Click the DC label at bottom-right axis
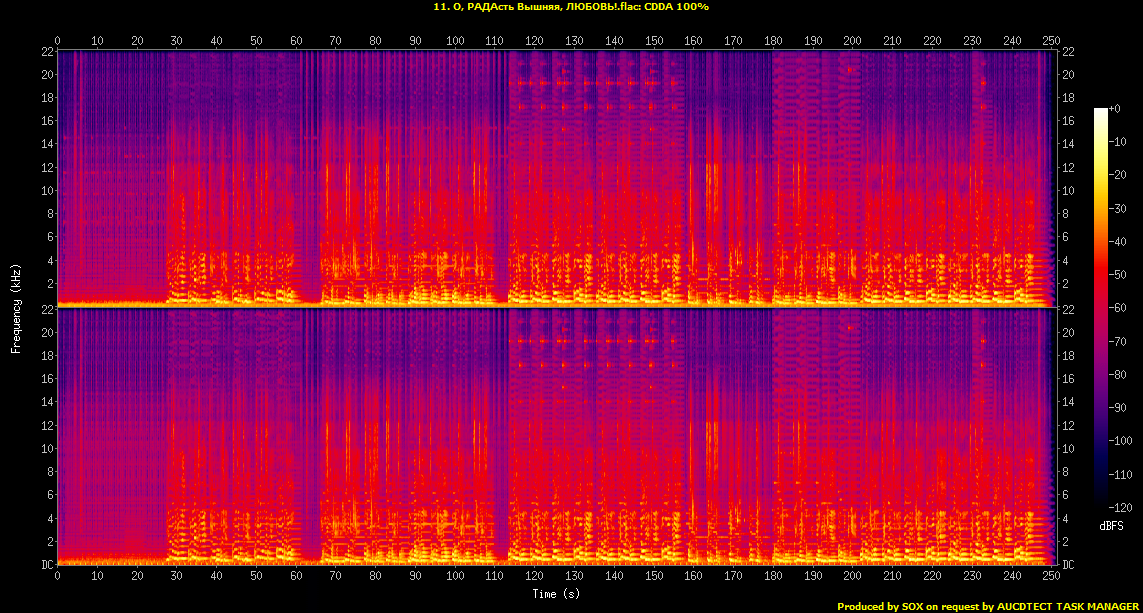Viewport: 1143px width, 613px height. coord(1068,565)
